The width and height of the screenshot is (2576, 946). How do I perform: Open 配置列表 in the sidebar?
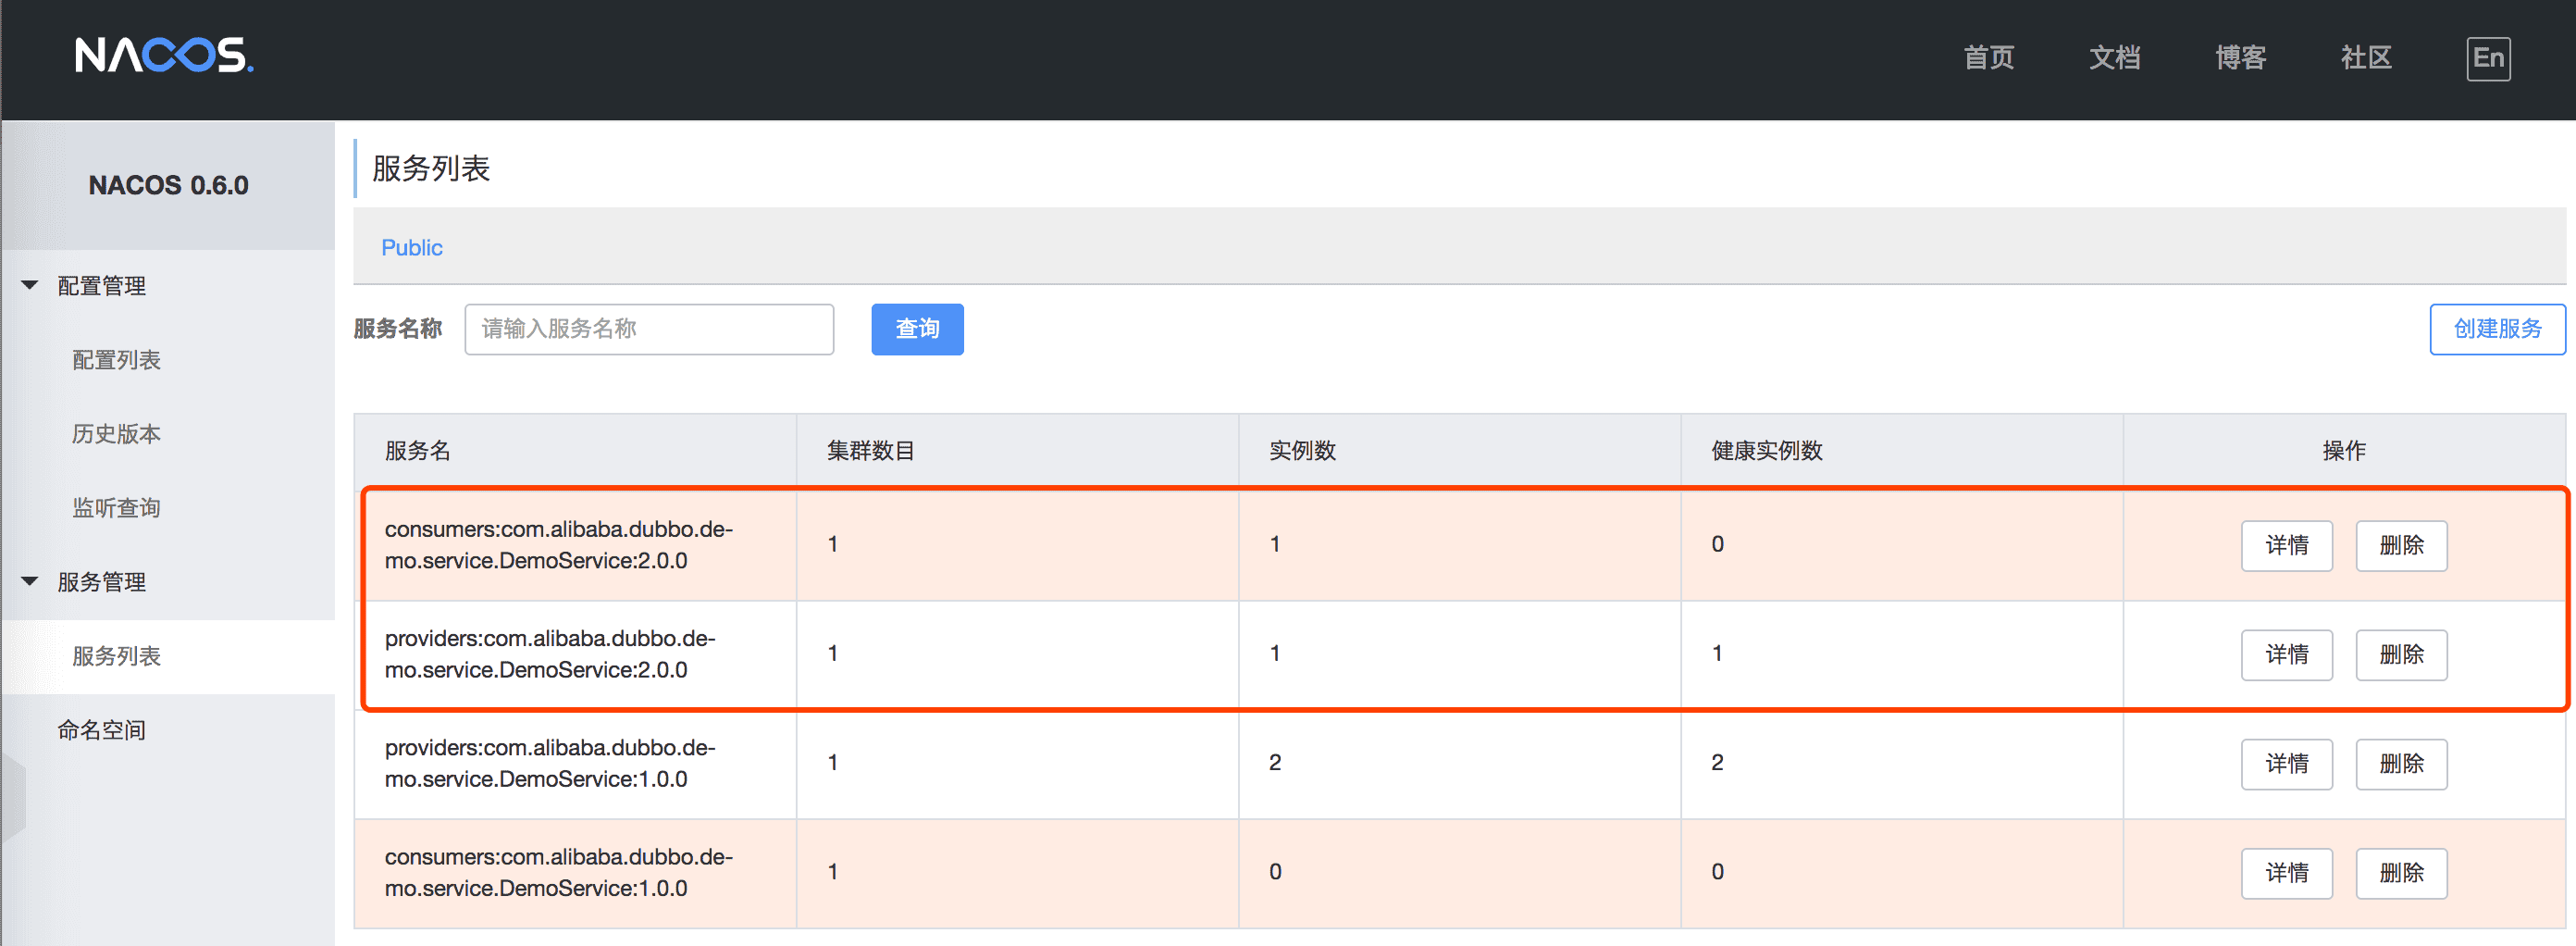click(116, 360)
